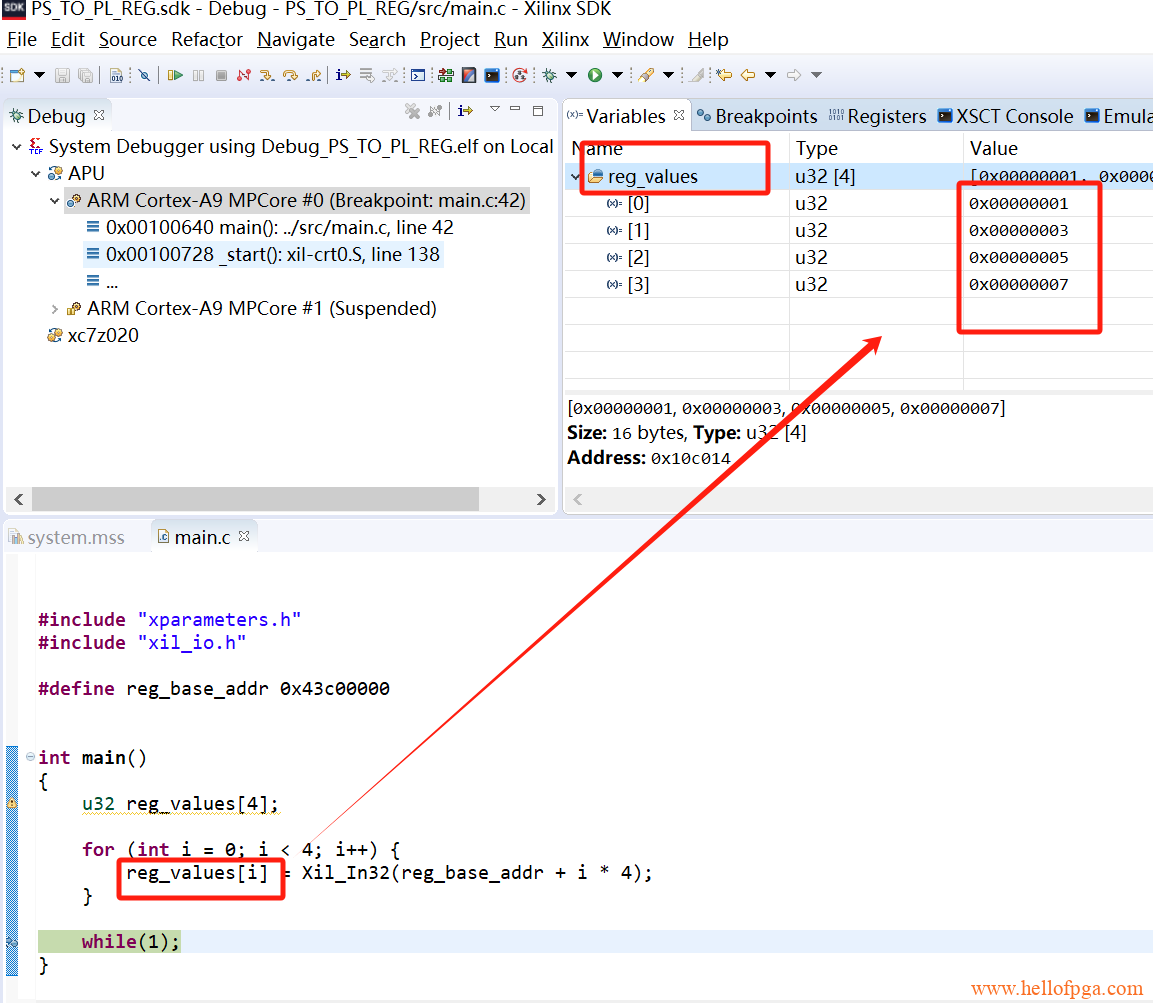Toggle instruction stepping in Debug view header
The height and width of the screenshot is (1003, 1153).
[466, 111]
